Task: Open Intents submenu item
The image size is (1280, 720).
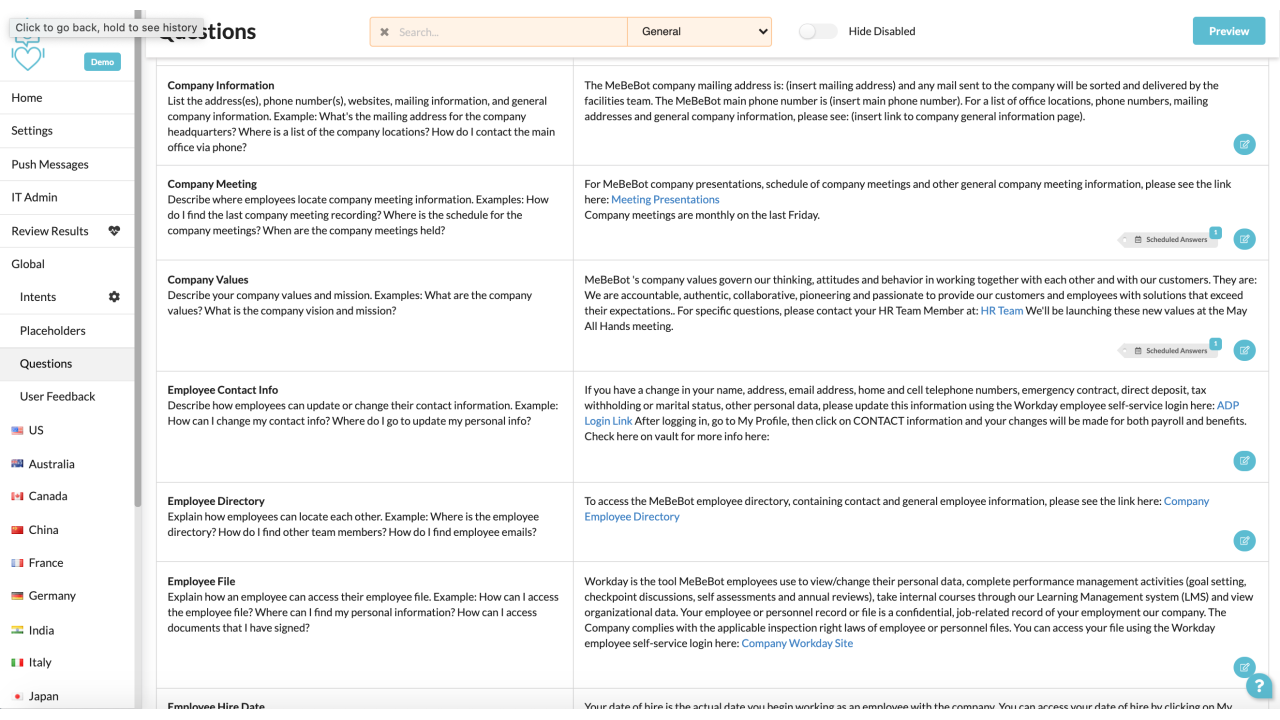Action: pos(38,297)
